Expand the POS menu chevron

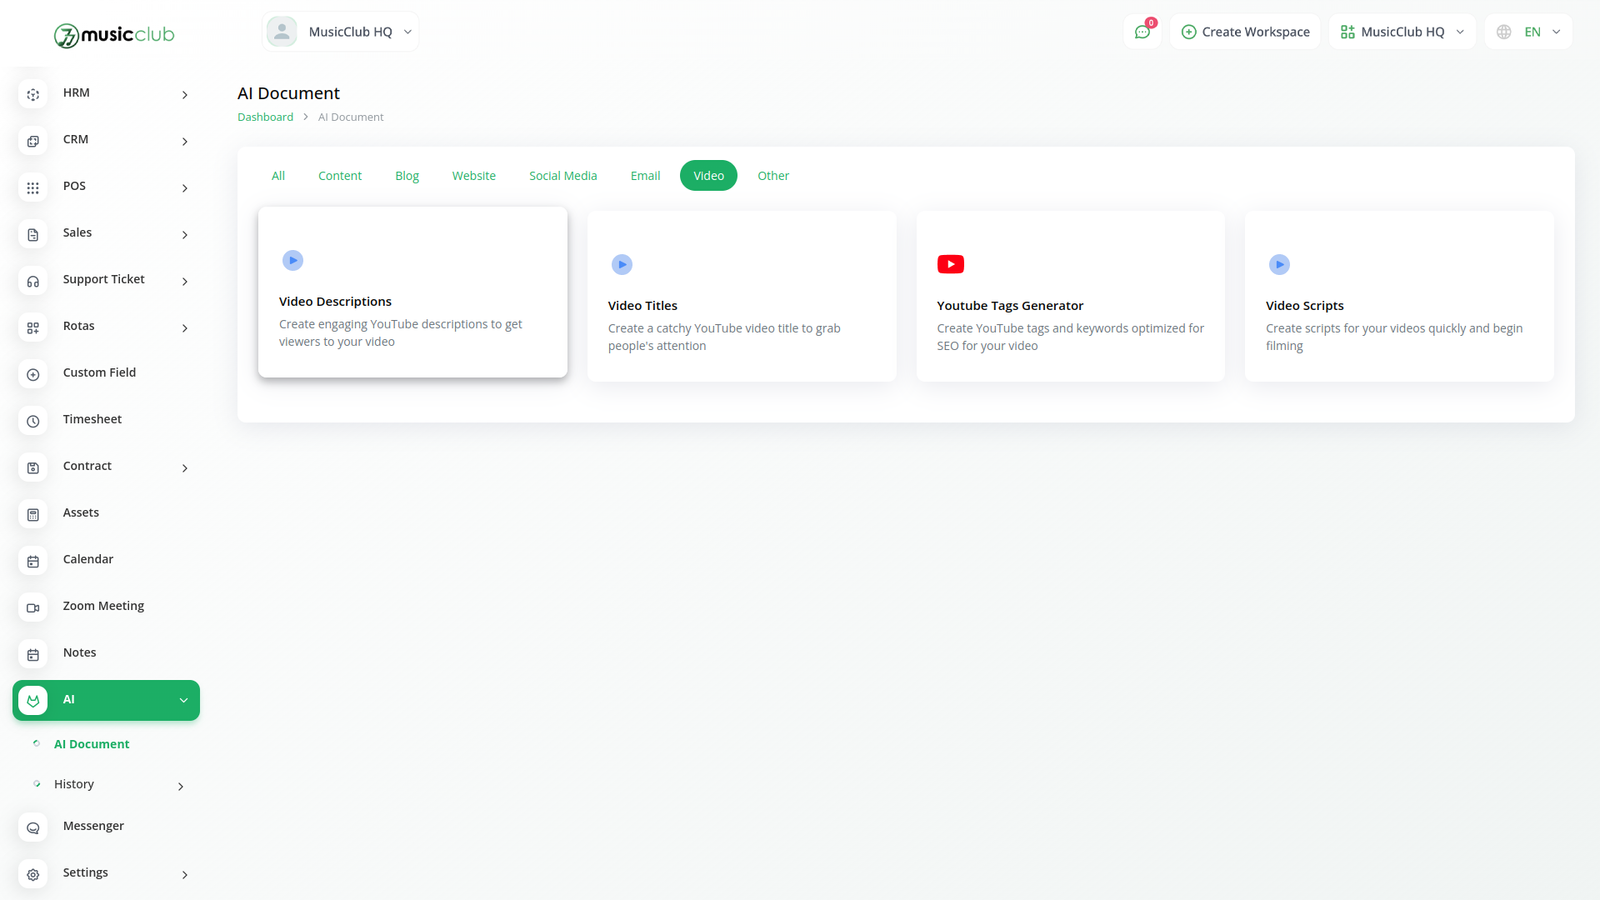coord(185,188)
